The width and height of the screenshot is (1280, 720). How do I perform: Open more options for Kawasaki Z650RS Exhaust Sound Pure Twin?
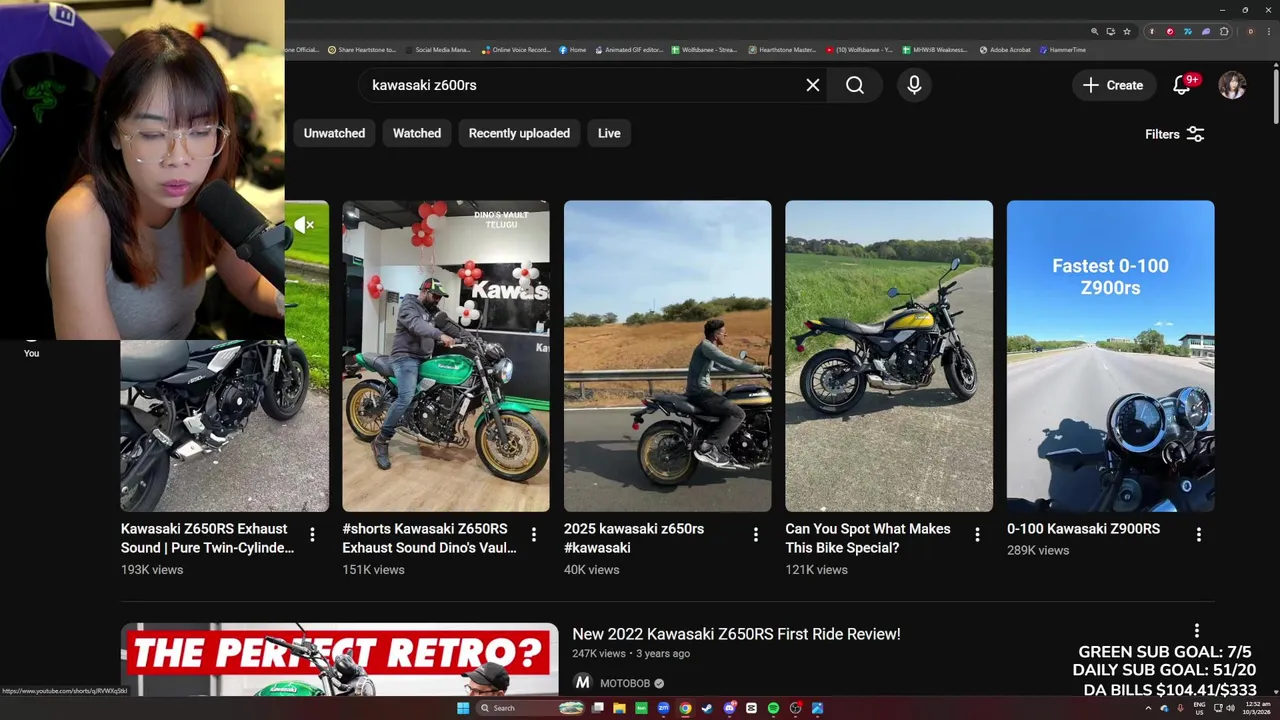click(312, 535)
